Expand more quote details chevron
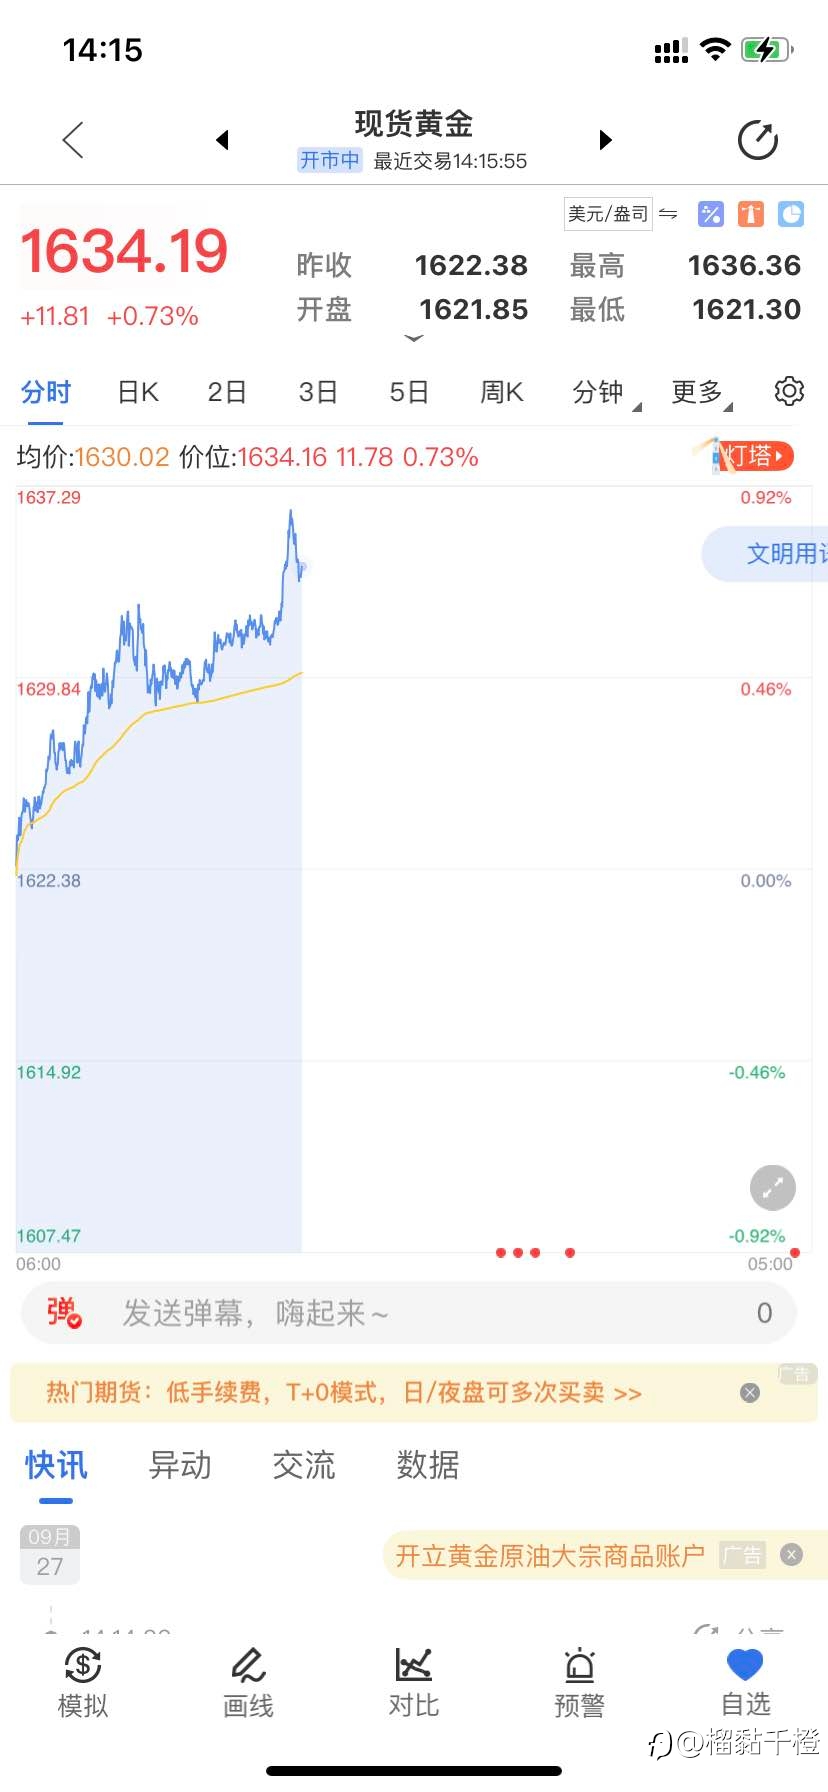 pyautogui.click(x=414, y=339)
